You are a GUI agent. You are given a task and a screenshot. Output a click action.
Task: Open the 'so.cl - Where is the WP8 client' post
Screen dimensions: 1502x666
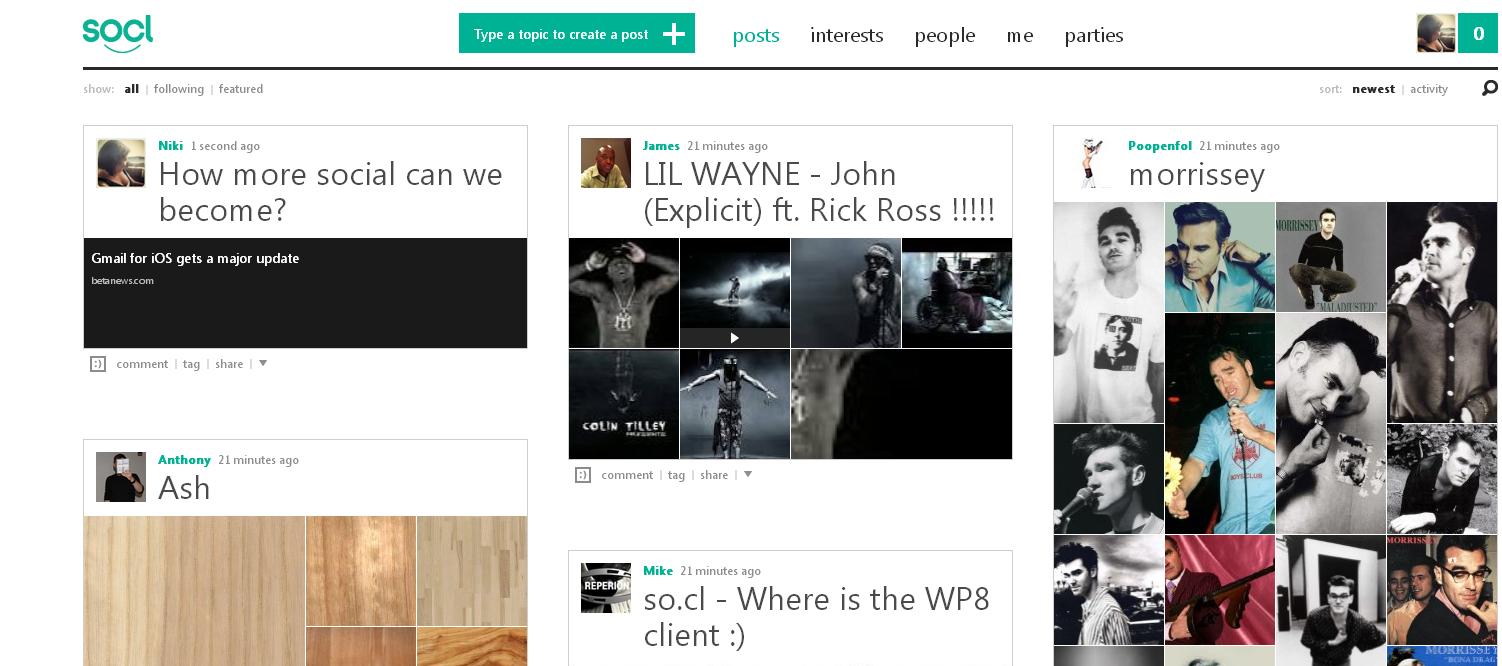[x=817, y=617]
